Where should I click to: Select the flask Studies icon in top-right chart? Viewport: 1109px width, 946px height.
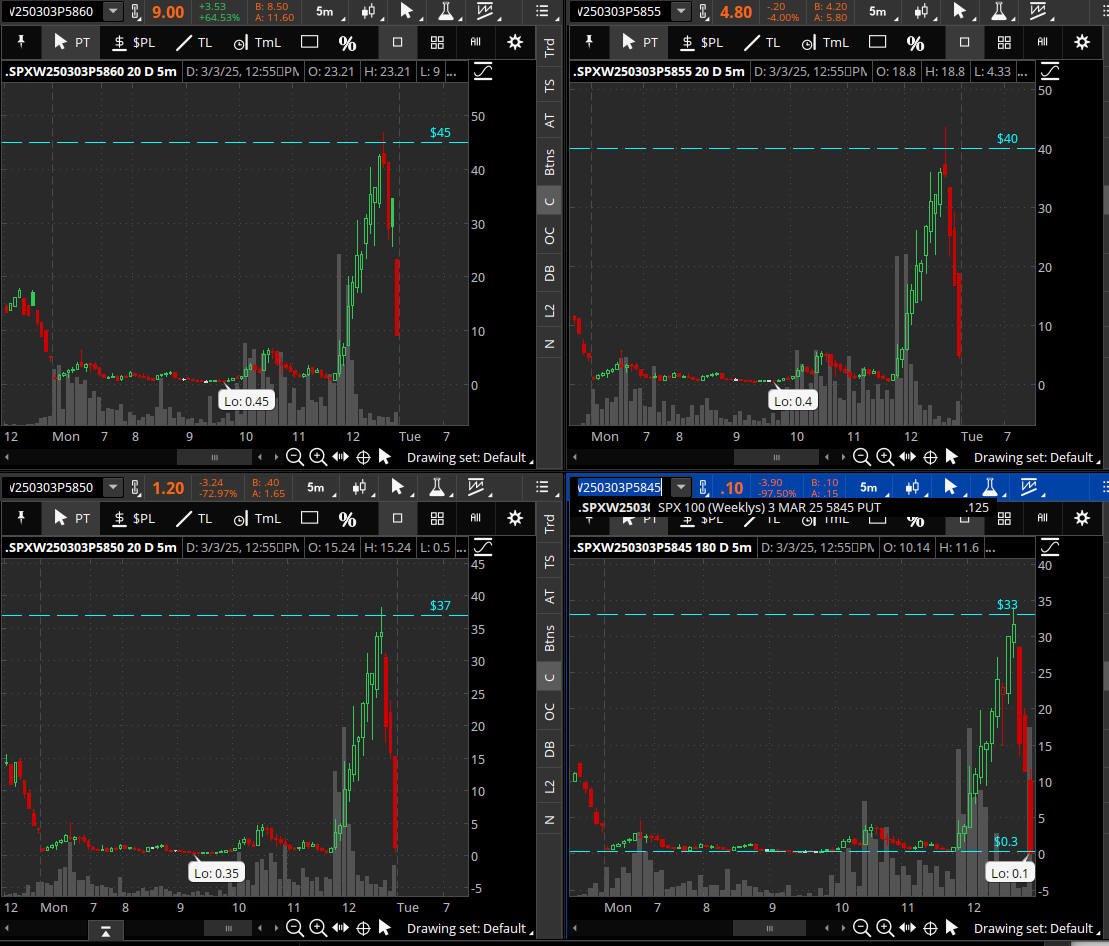coord(999,11)
